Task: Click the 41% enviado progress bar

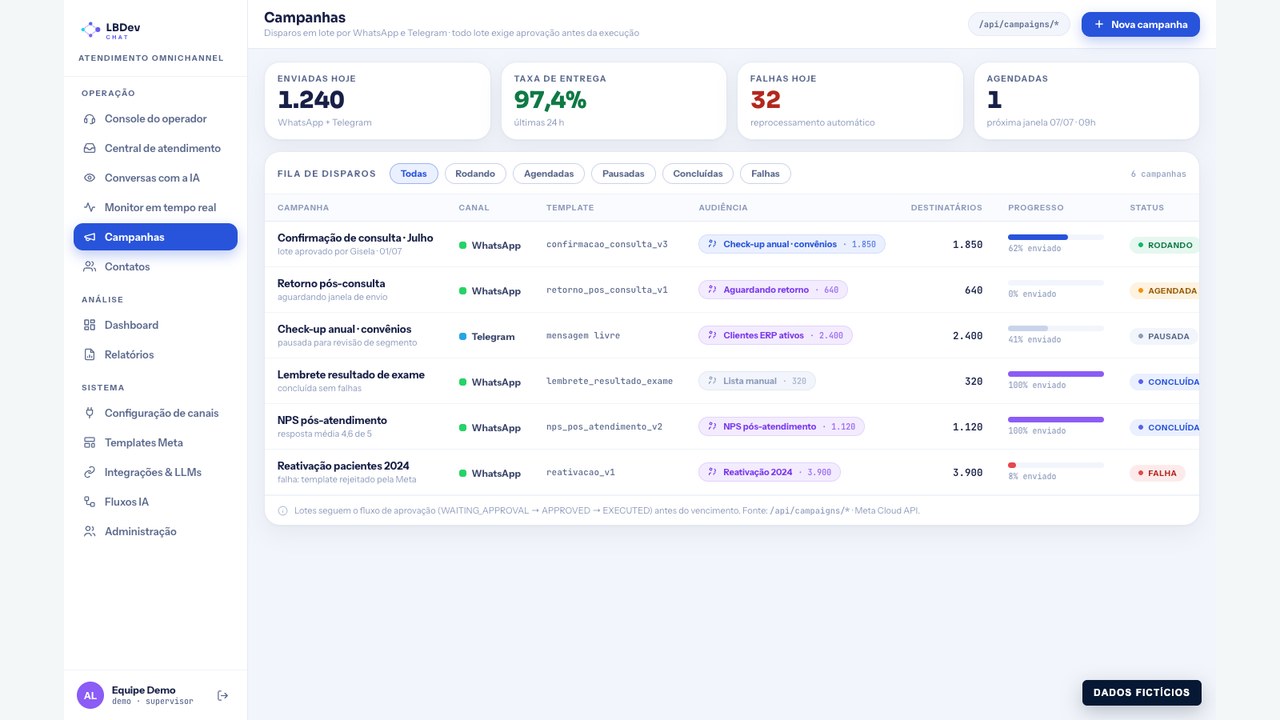Action: pos(1055,328)
